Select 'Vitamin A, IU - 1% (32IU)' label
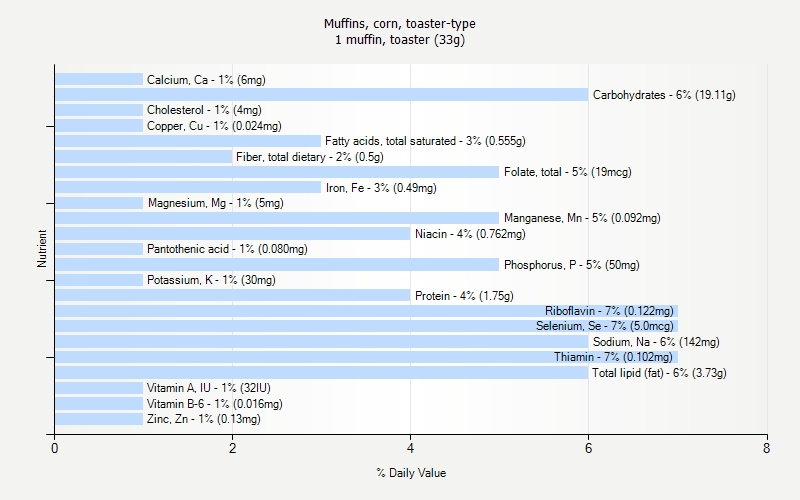800x500 pixels. [x=209, y=388]
